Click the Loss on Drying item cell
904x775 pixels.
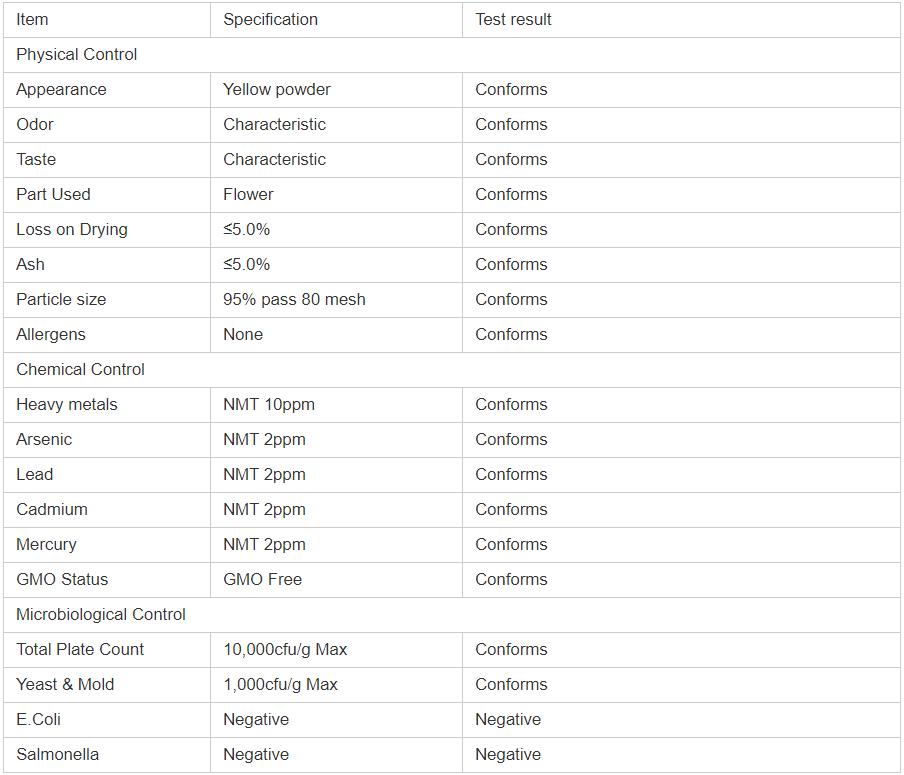[72, 230]
